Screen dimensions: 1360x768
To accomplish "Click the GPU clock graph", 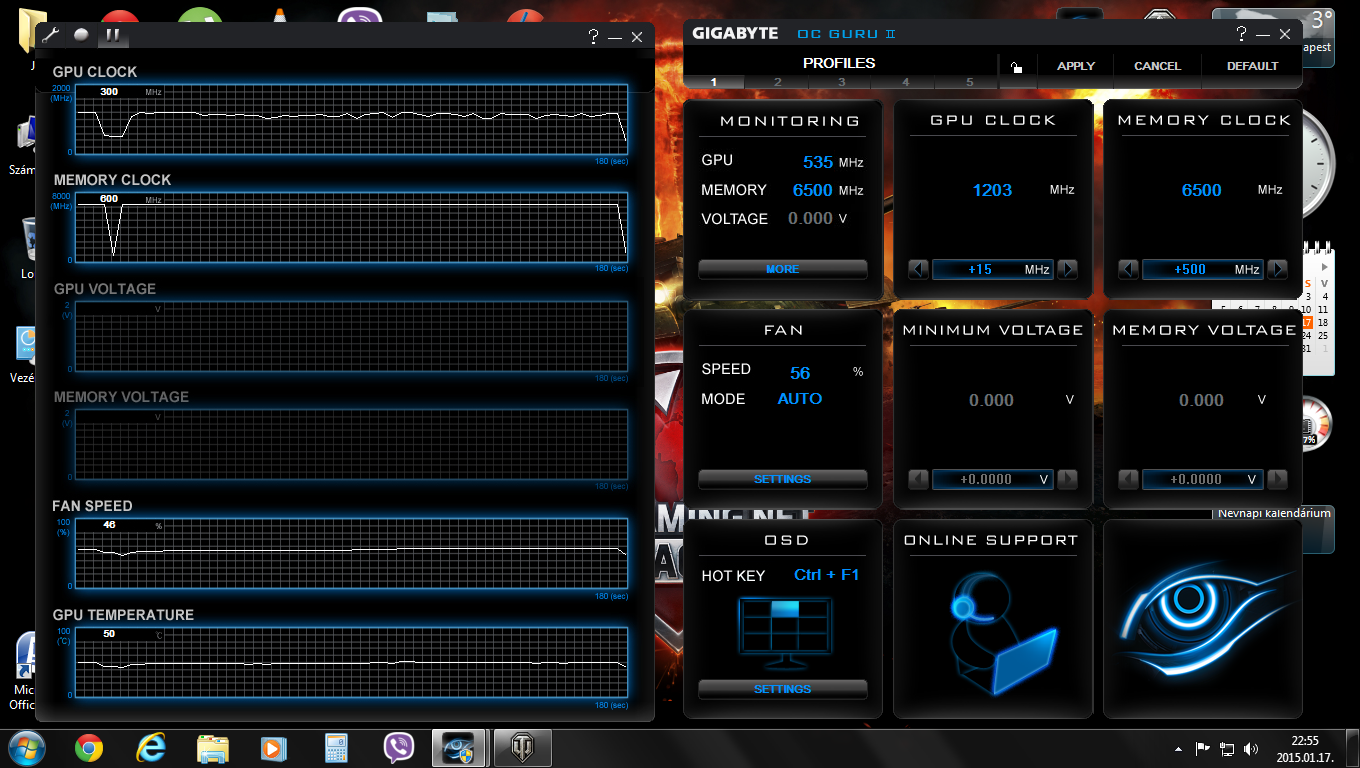I will point(351,120).
